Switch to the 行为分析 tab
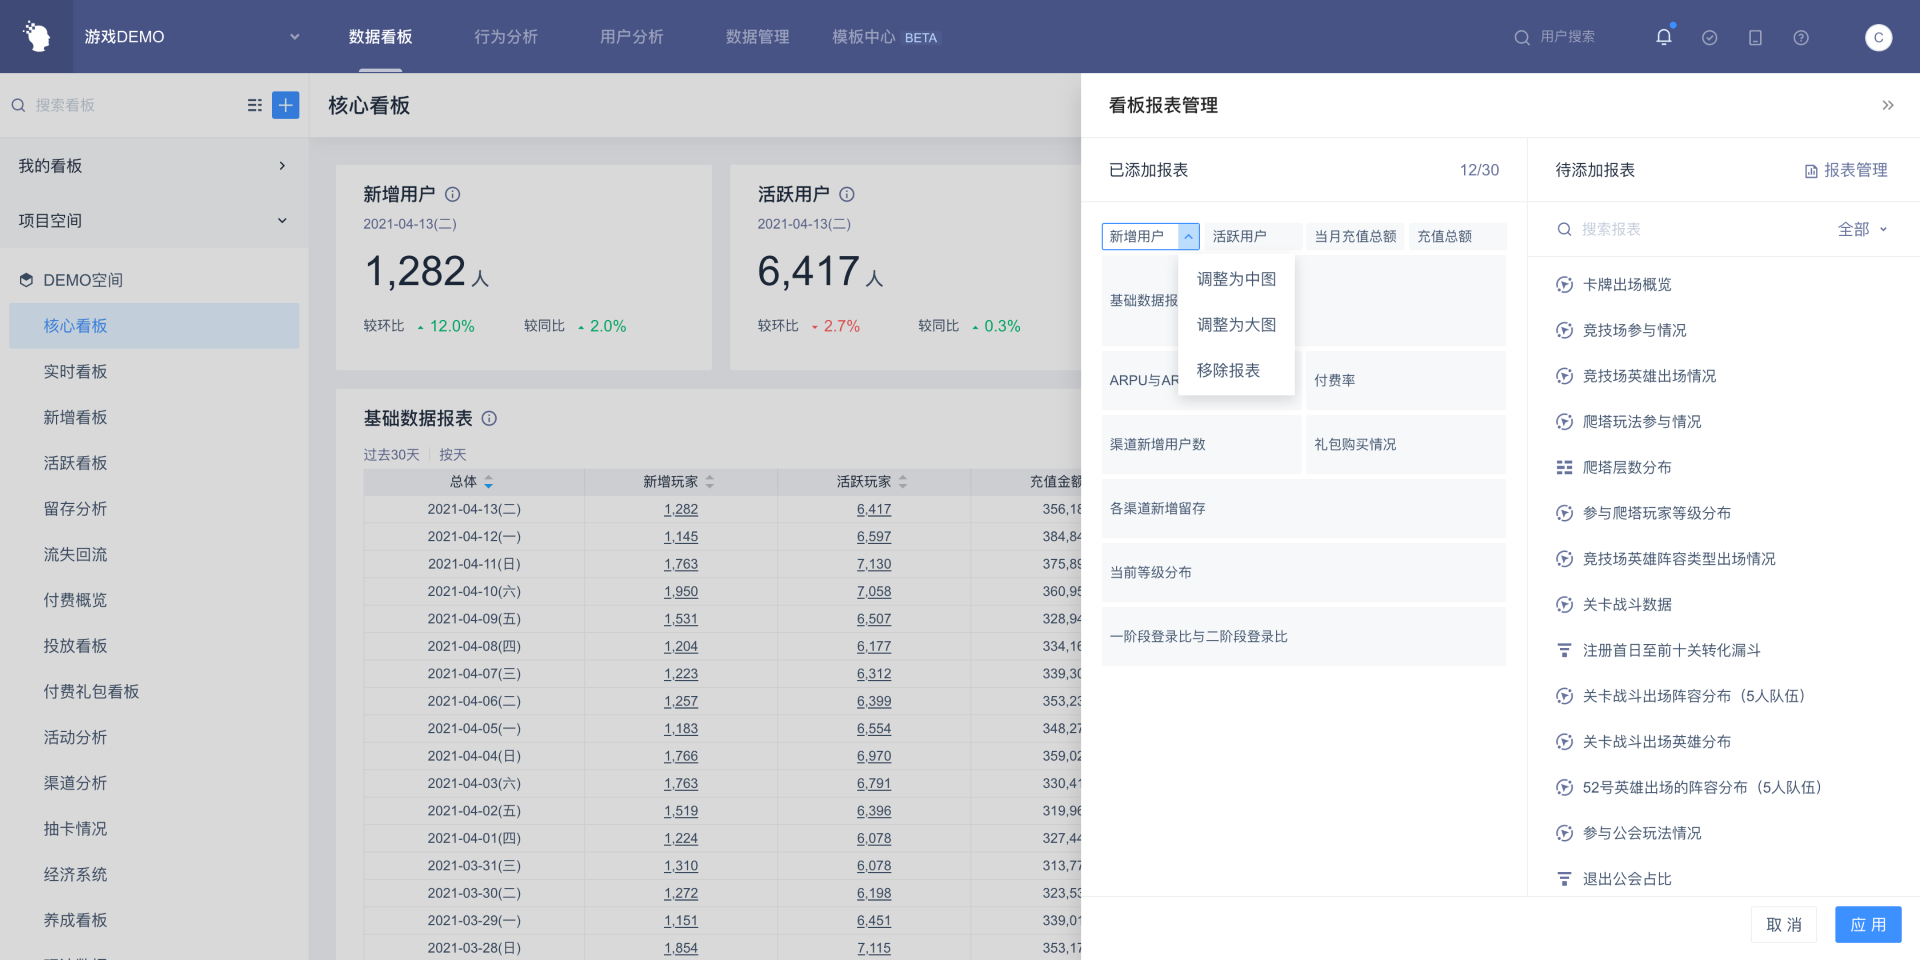 click(506, 37)
